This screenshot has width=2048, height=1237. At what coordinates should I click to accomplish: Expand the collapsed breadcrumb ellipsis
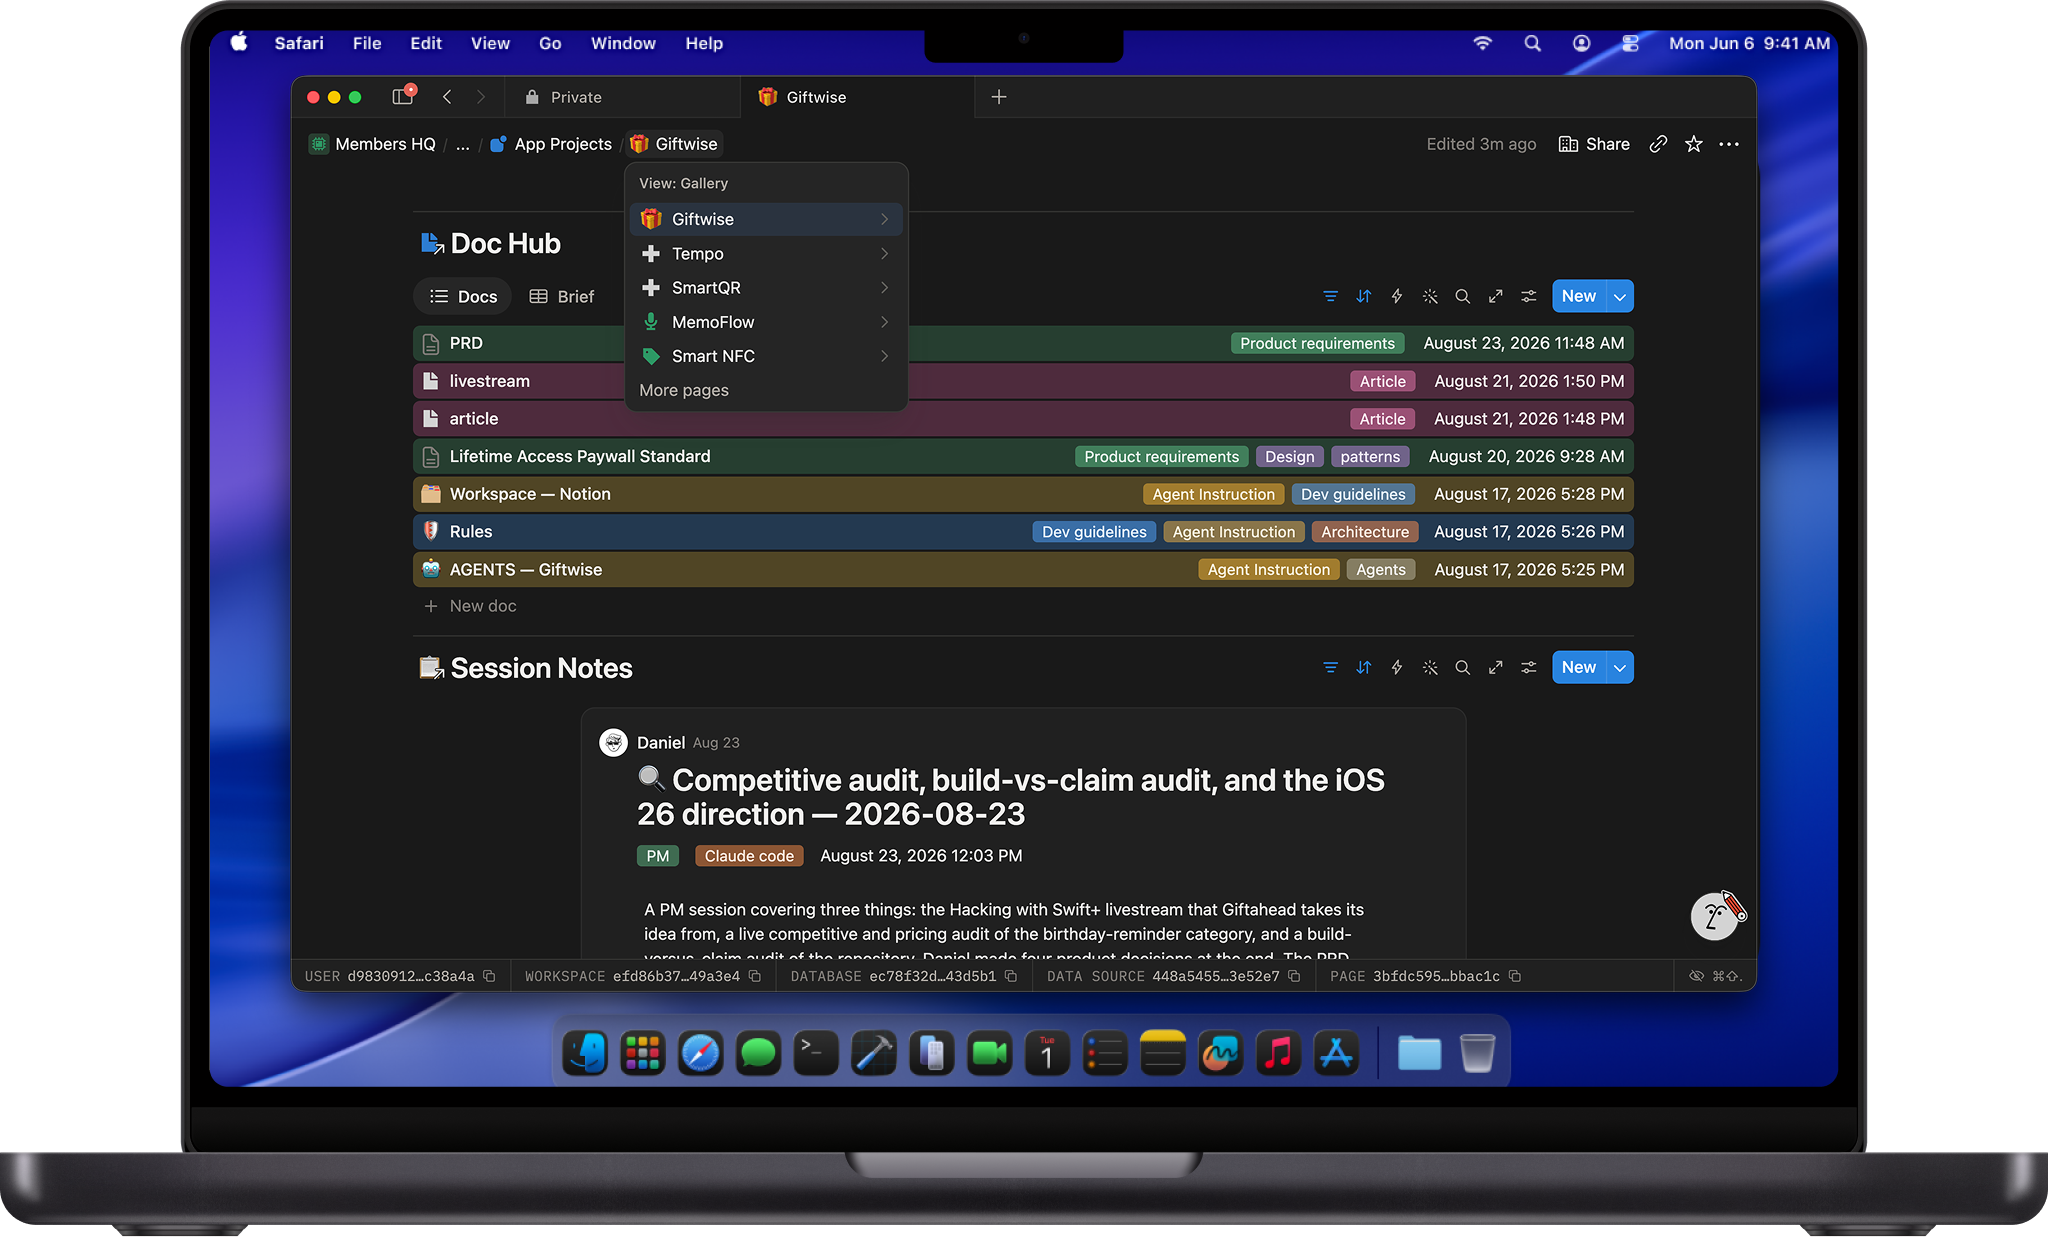(462, 144)
